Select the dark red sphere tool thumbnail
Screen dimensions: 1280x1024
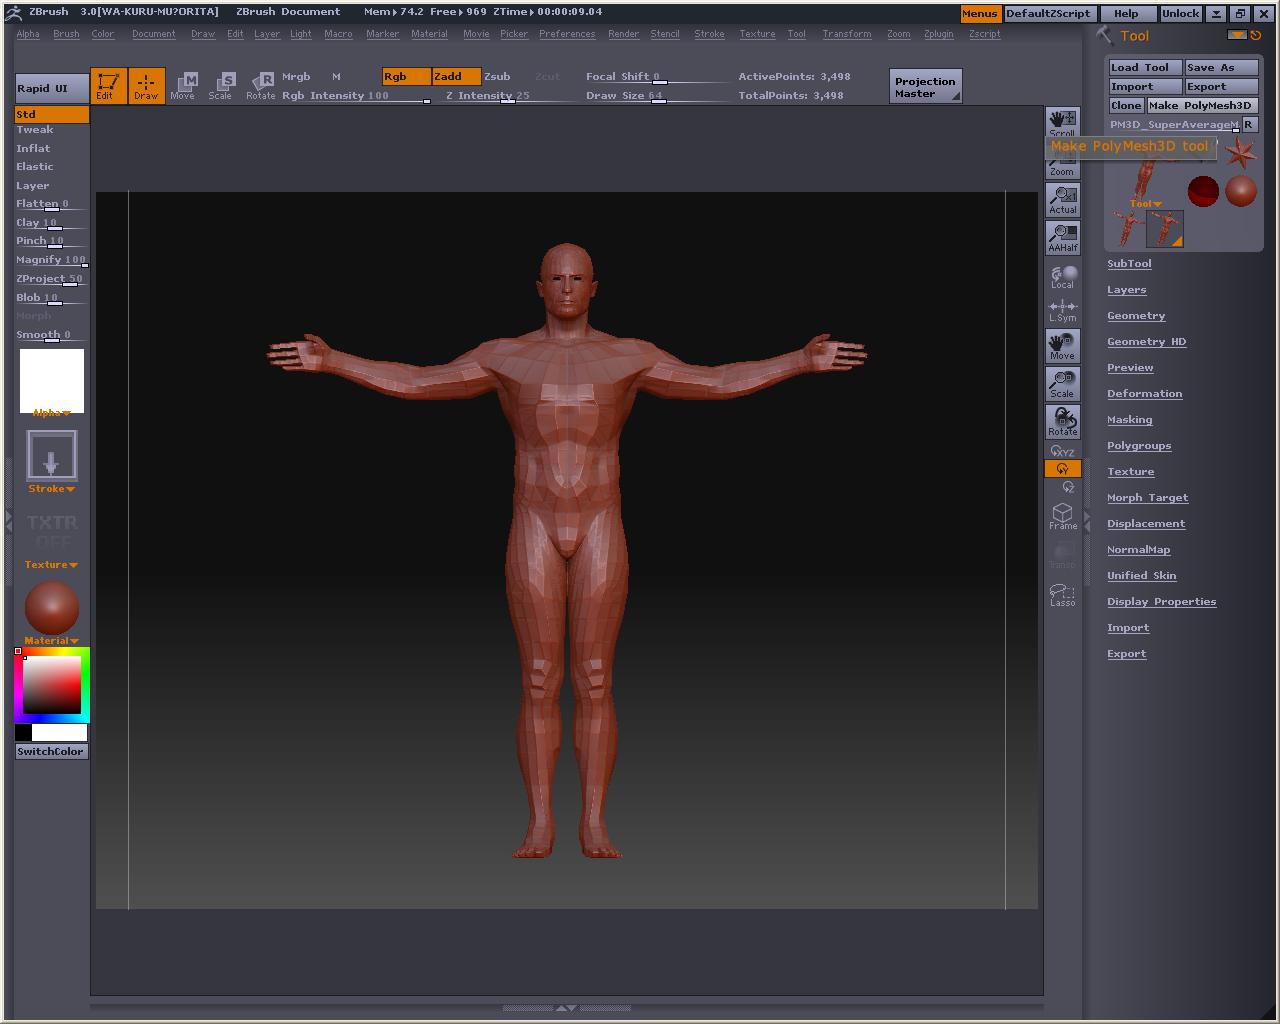pyautogui.click(x=1203, y=191)
